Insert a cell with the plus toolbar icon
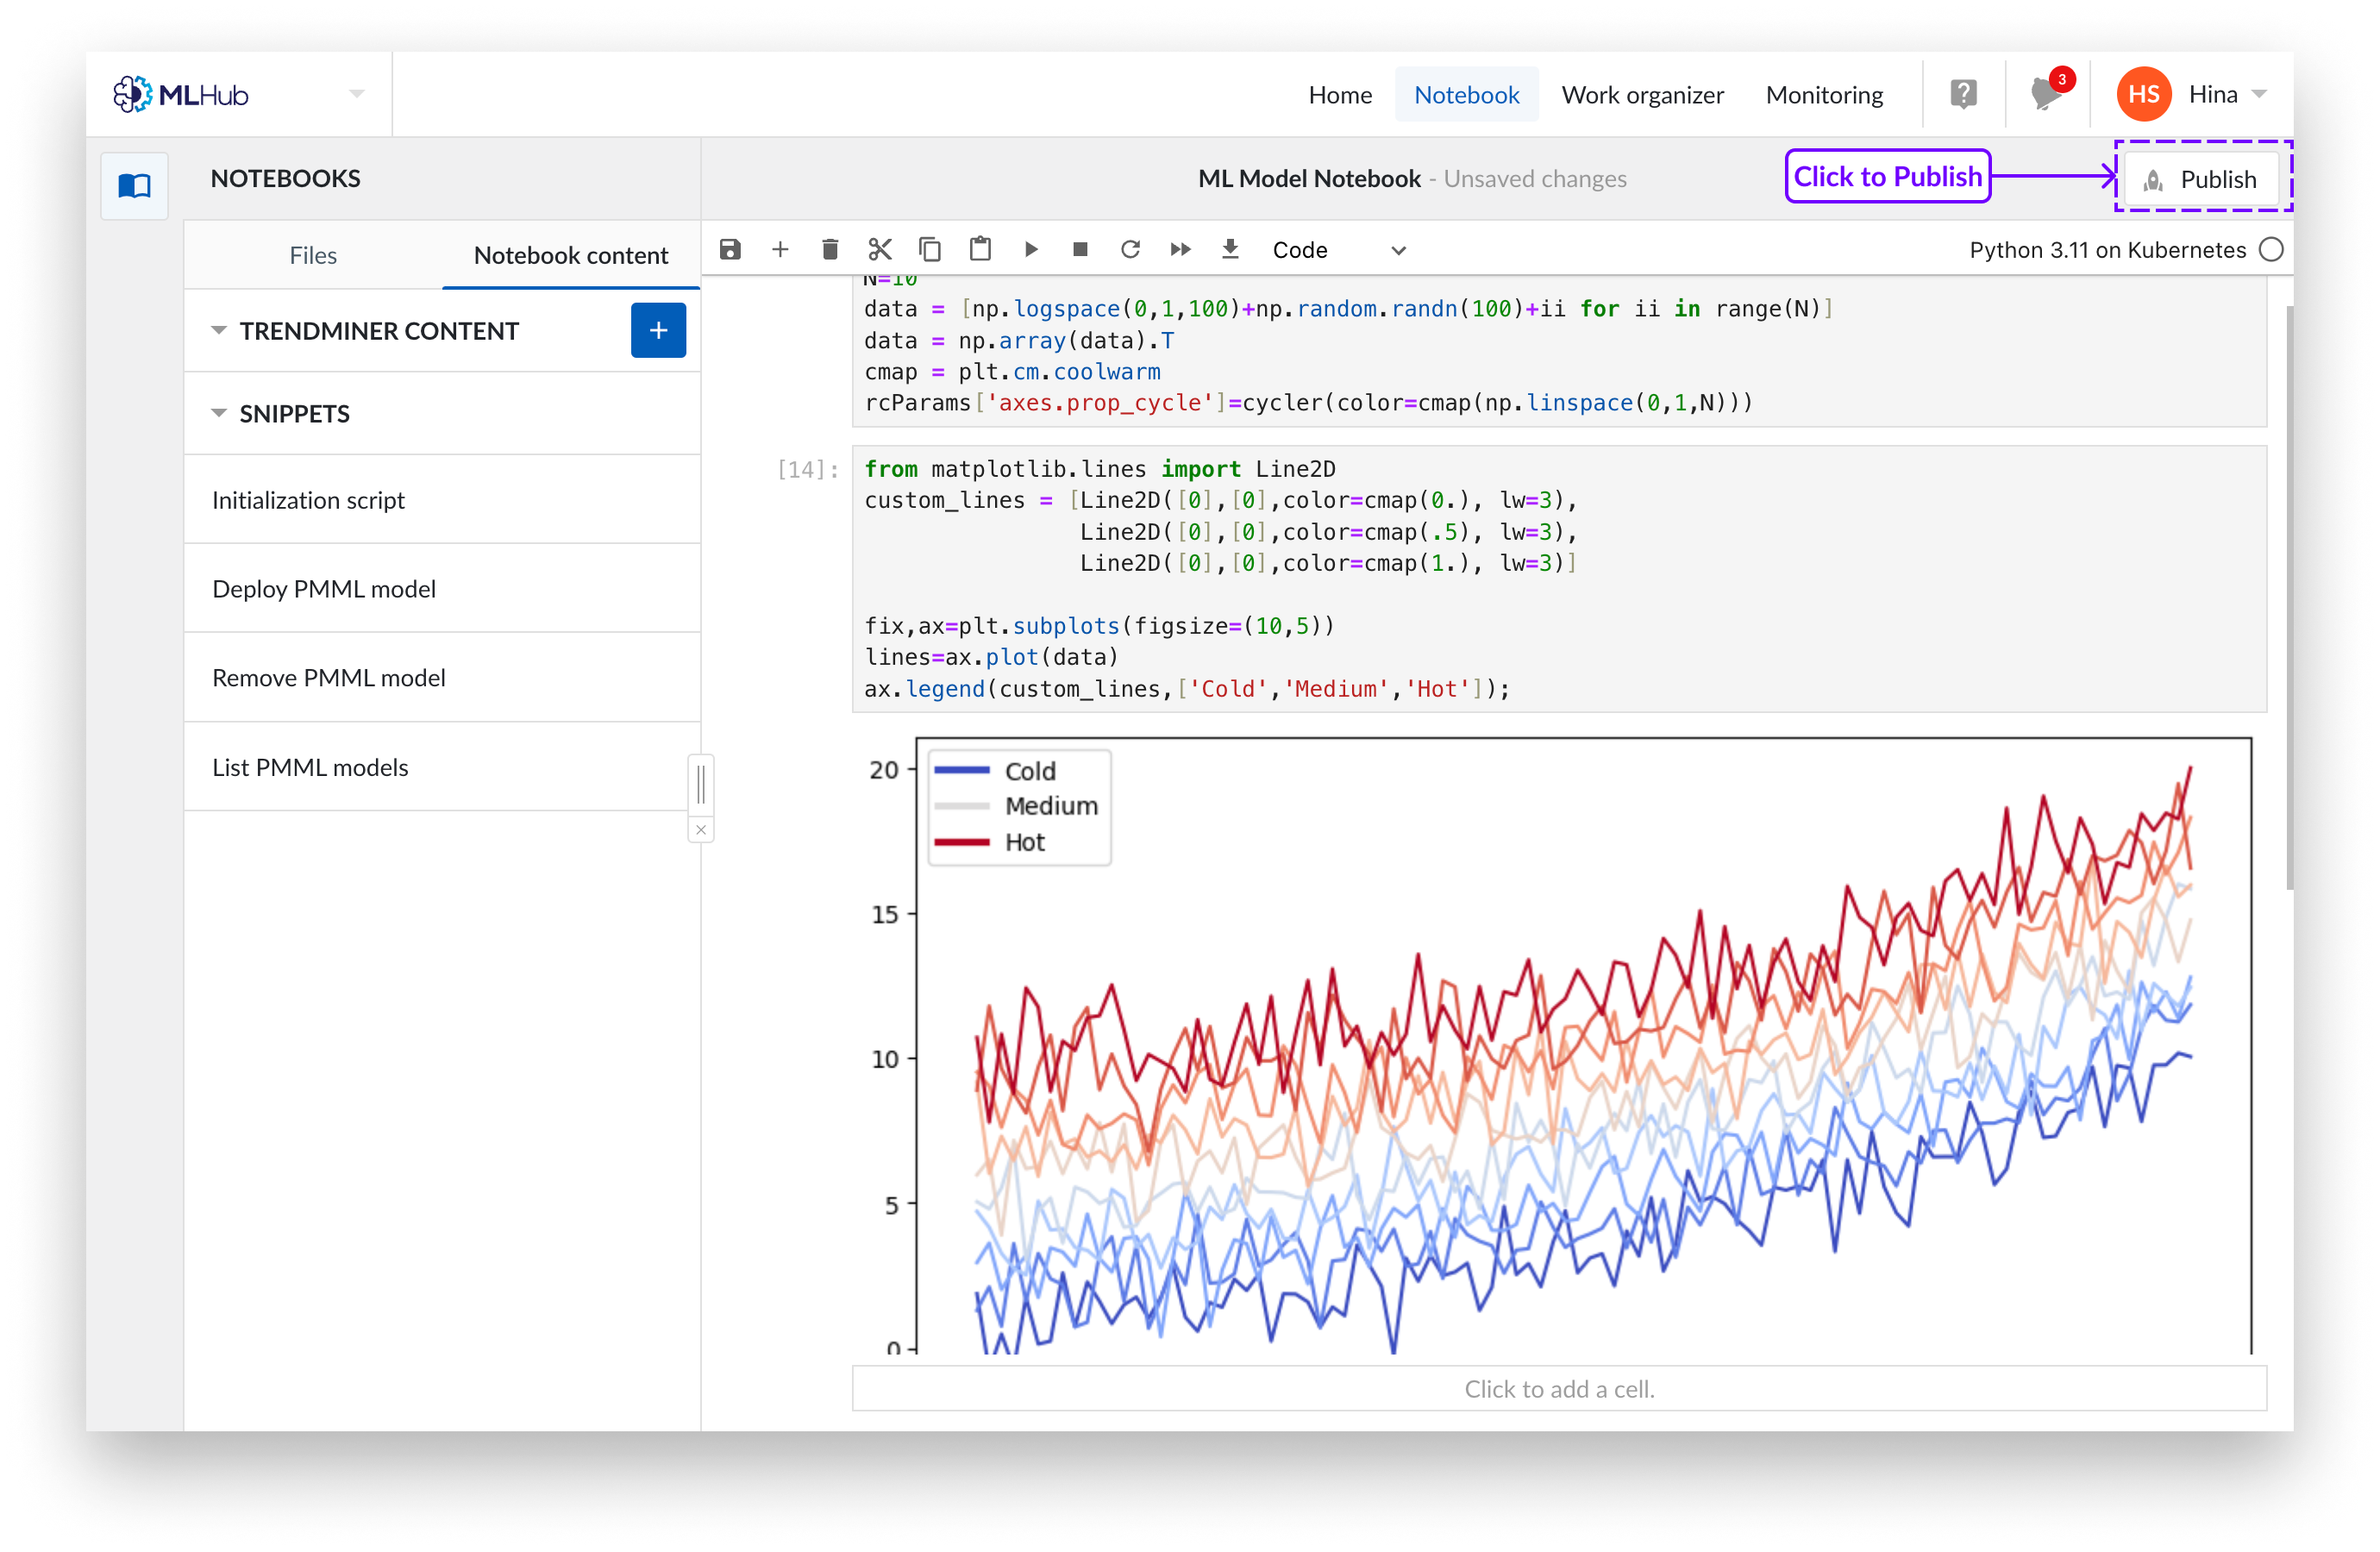Screen dimensions: 2380x1552 pos(780,249)
